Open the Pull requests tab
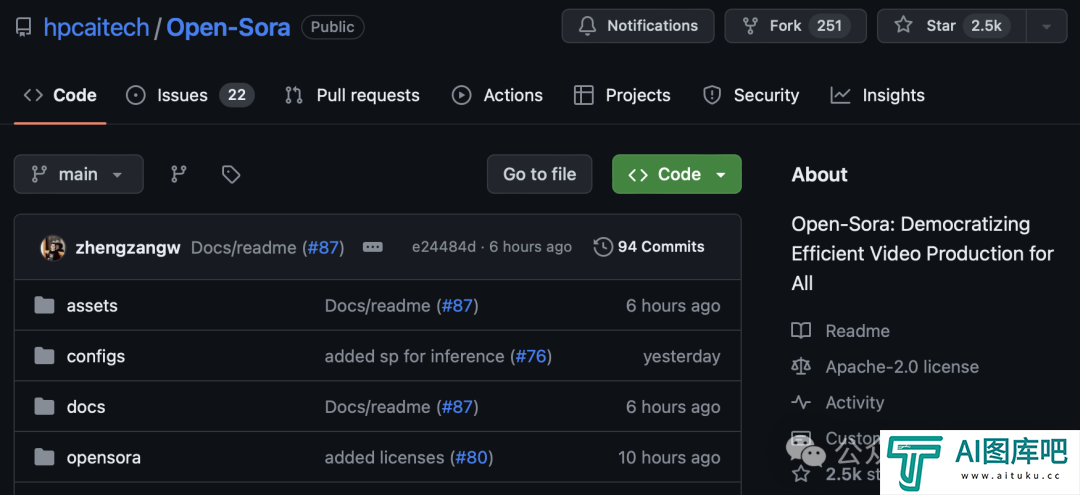 (x=352, y=95)
